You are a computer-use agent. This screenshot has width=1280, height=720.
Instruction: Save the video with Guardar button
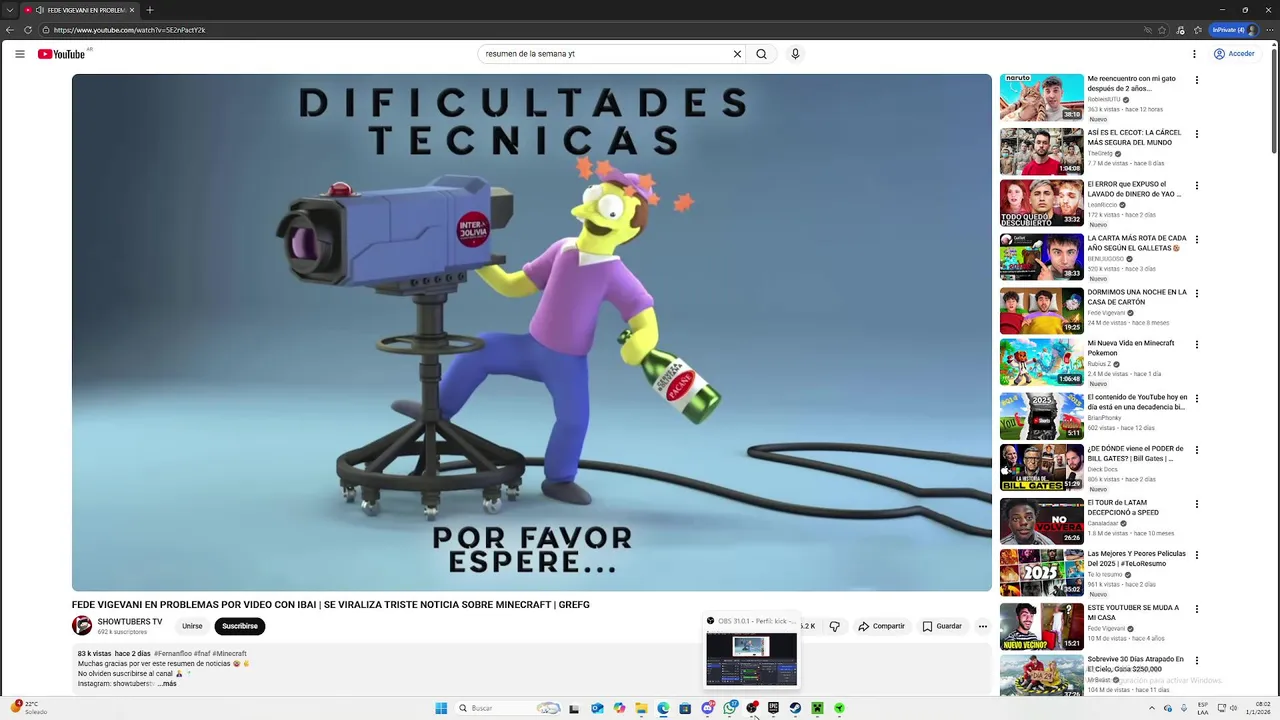[942, 626]
